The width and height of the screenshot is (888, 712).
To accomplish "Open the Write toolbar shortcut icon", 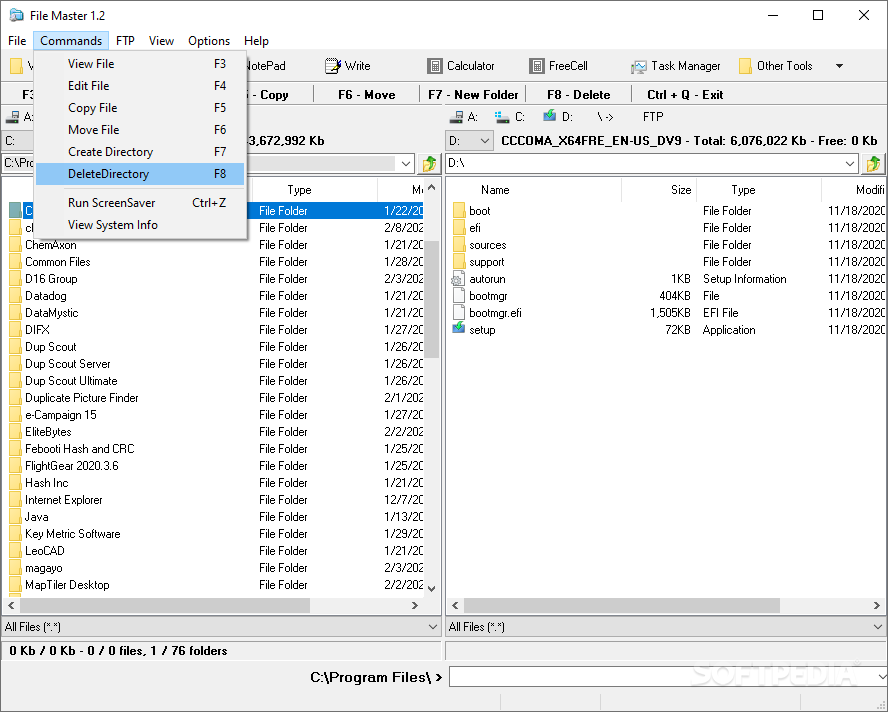I will (333, 66).
